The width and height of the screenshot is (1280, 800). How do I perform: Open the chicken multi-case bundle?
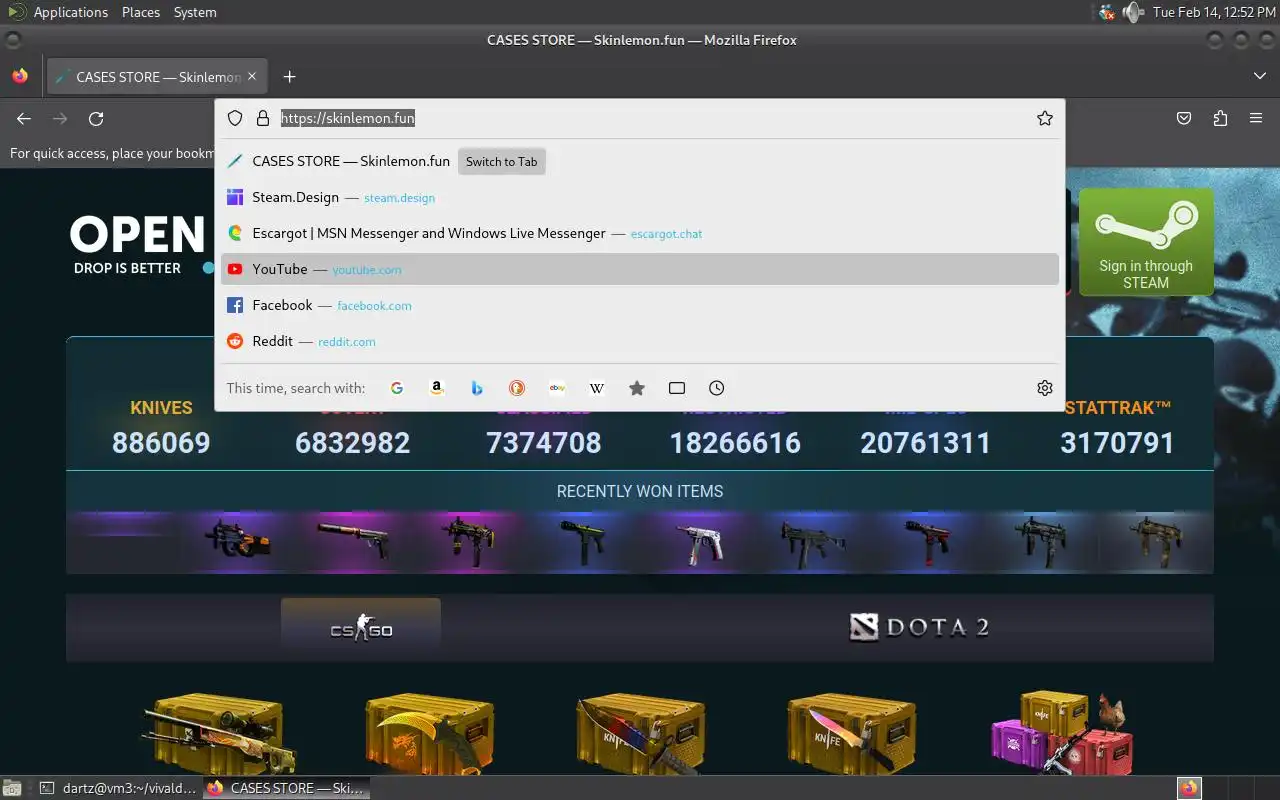tap(1062, 733)
